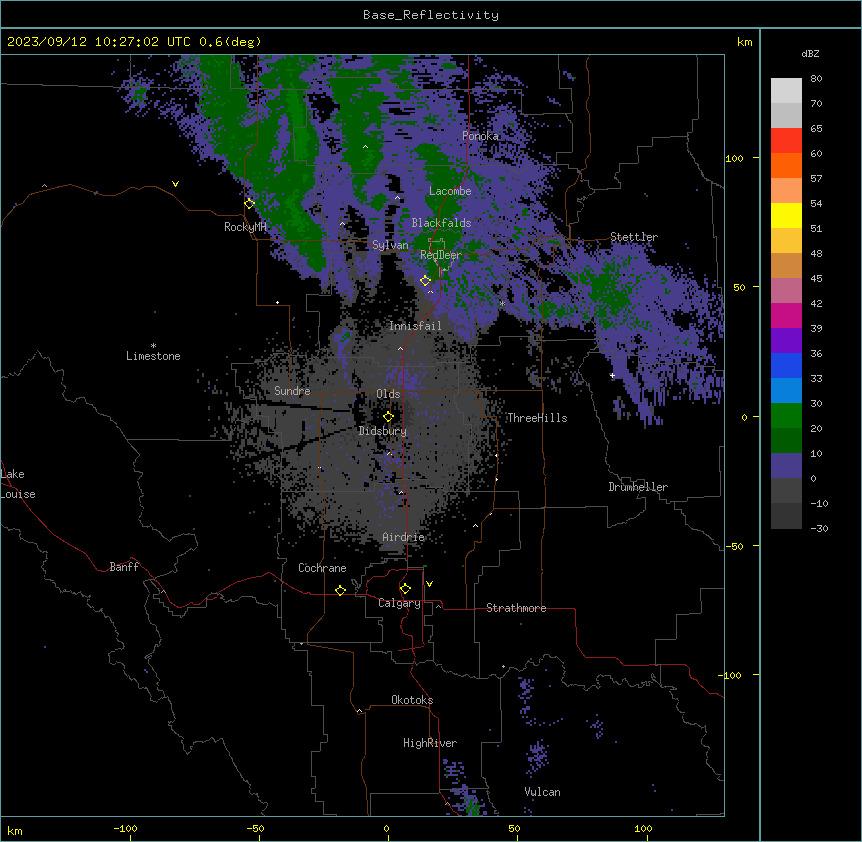Click the Lacombe label

[x=450, y=191]
